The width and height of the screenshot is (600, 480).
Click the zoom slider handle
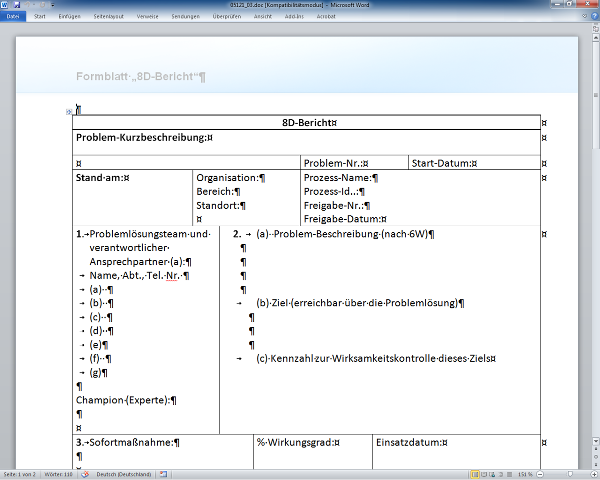tap(571, 474)
